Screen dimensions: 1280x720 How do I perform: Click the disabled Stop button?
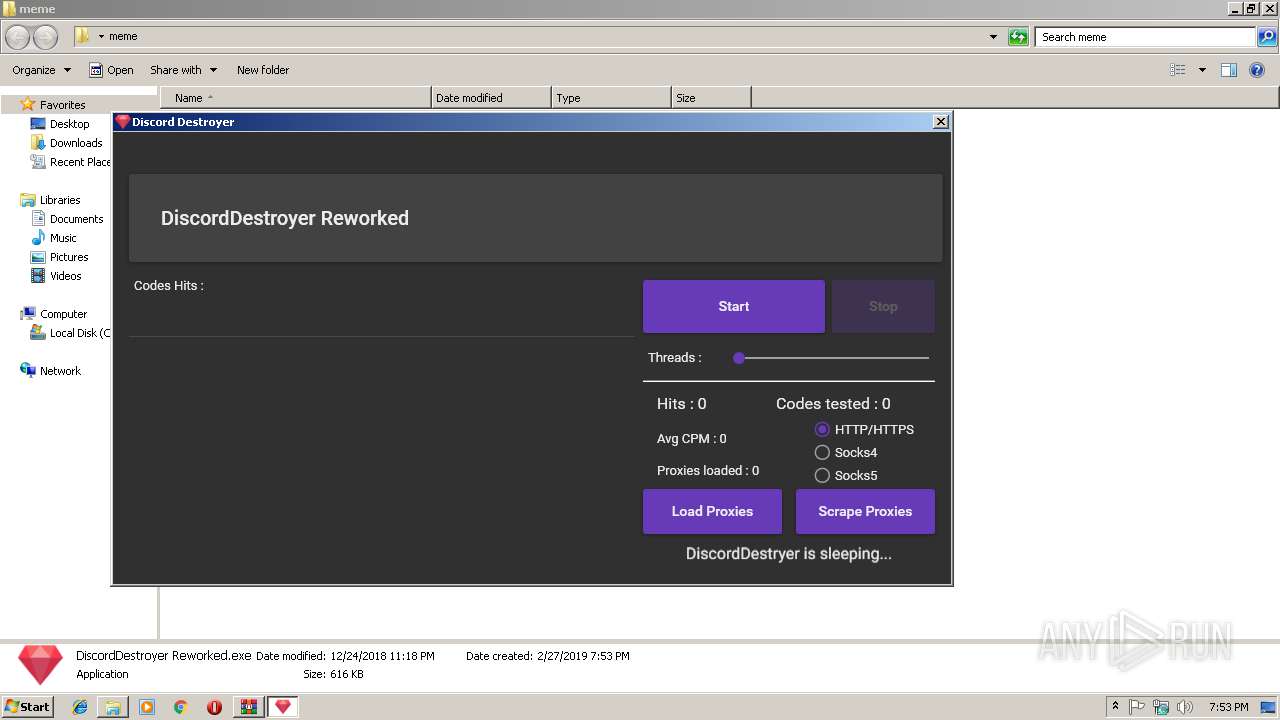click(883, 306)
